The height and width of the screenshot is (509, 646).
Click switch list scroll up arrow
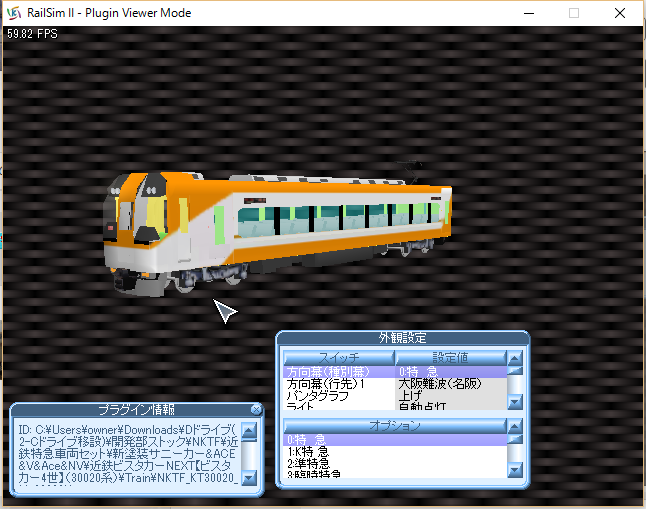click(x=515, y=358)
